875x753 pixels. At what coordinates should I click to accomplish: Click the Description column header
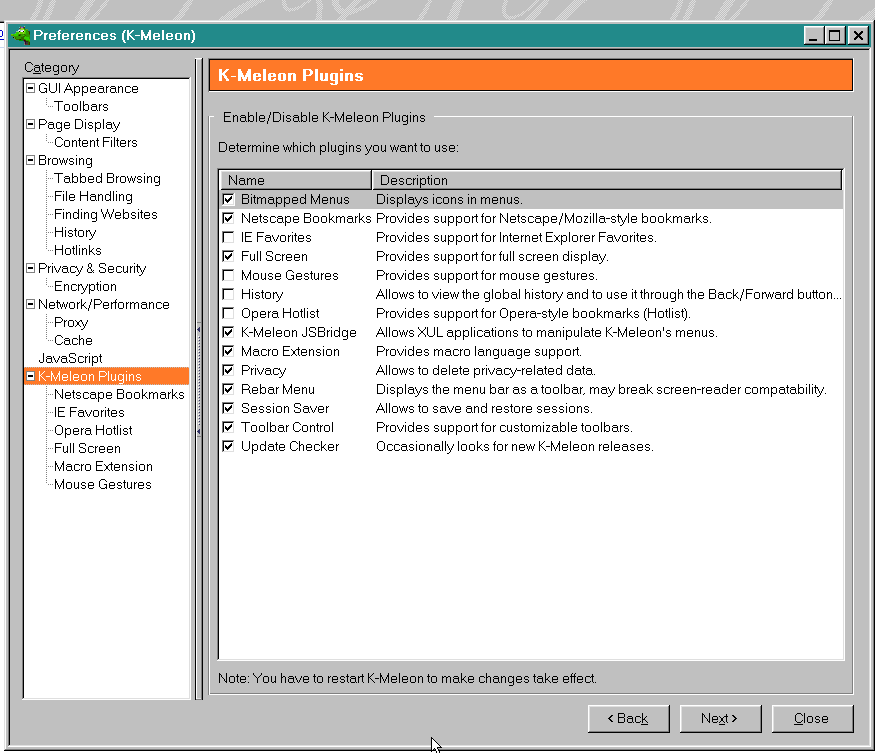[x=606, y=181]
